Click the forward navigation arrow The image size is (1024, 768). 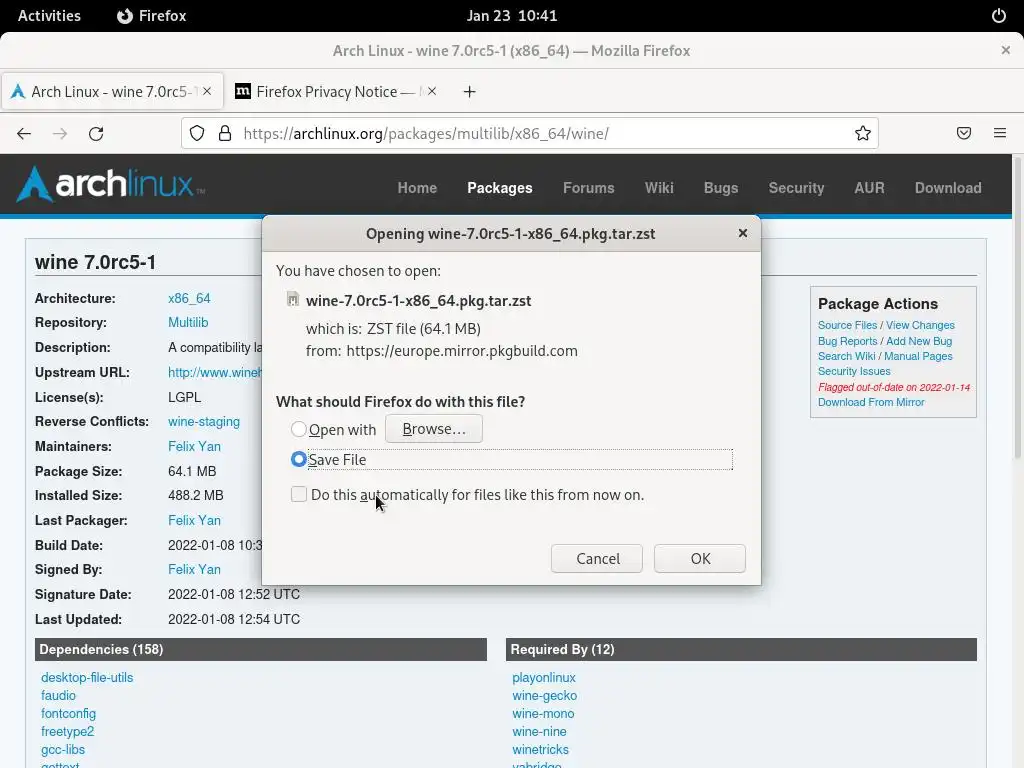tap(60, 134)
